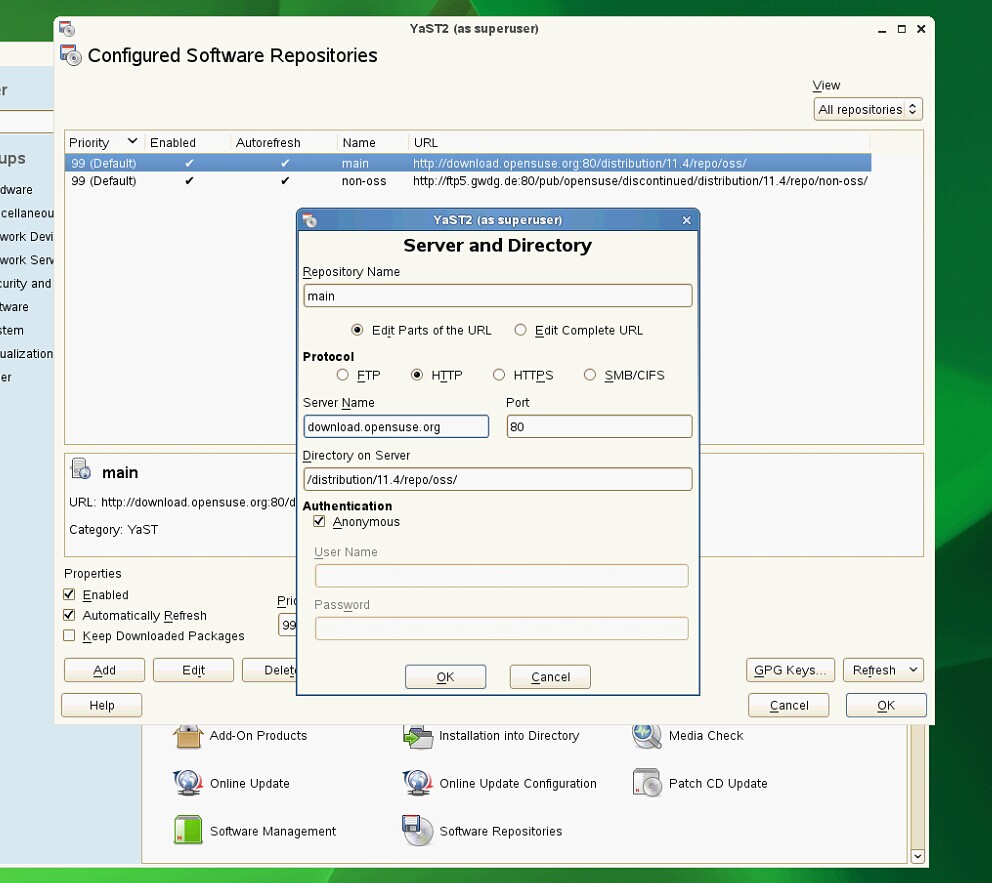This screenshot has width=992, height=883.
Task: Click OK in Server and Directory dialog
Action: pyautogui.click(x=445, y=677)
